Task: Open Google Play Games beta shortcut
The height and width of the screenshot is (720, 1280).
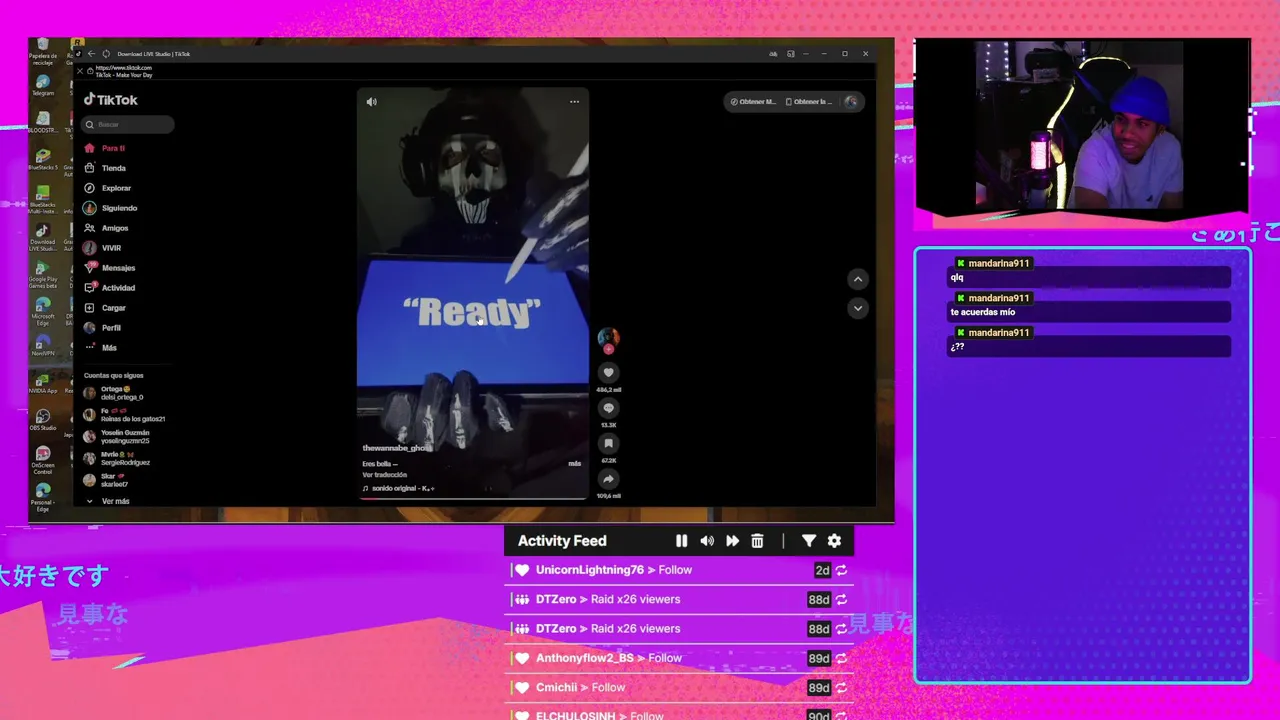Action: pyautogui.click(x=42, y=273)
